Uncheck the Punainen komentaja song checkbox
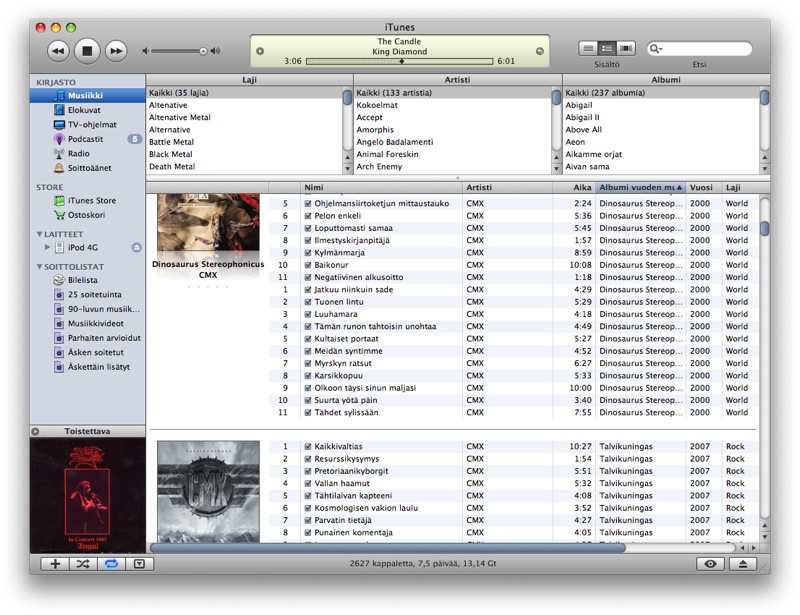 [x=308, y=533]
